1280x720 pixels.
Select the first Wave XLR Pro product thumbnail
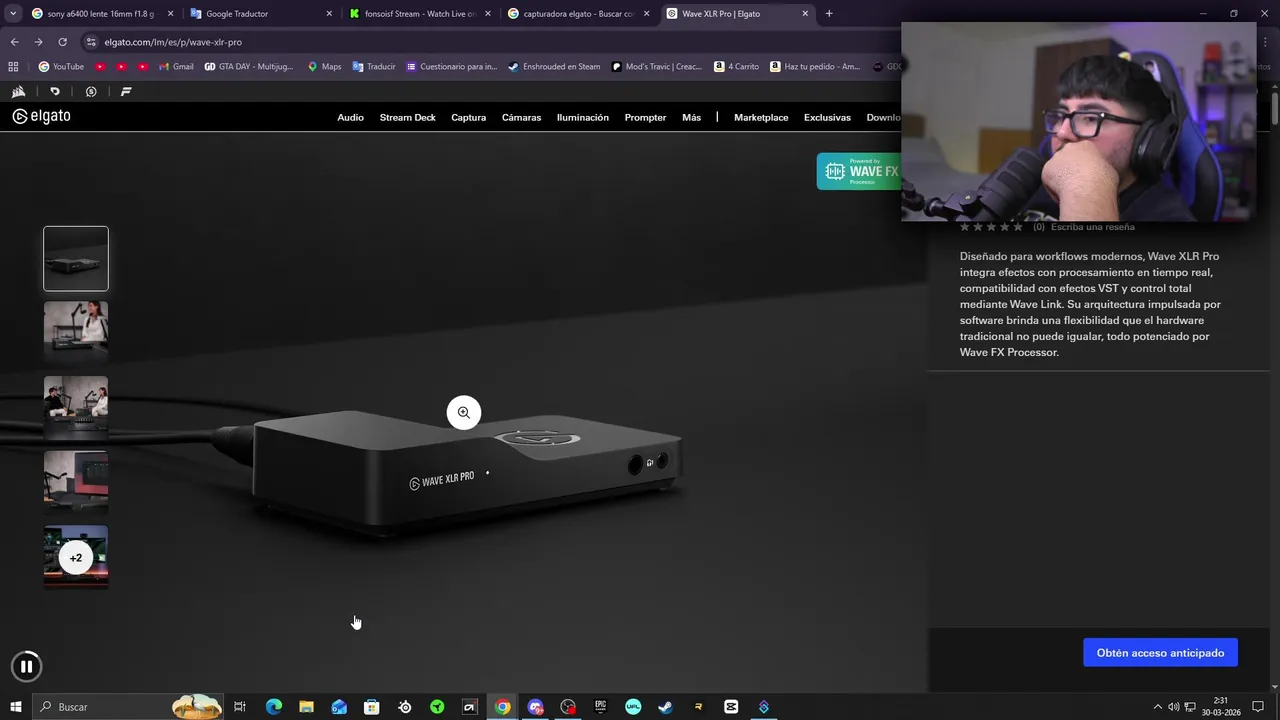point(76,259)
